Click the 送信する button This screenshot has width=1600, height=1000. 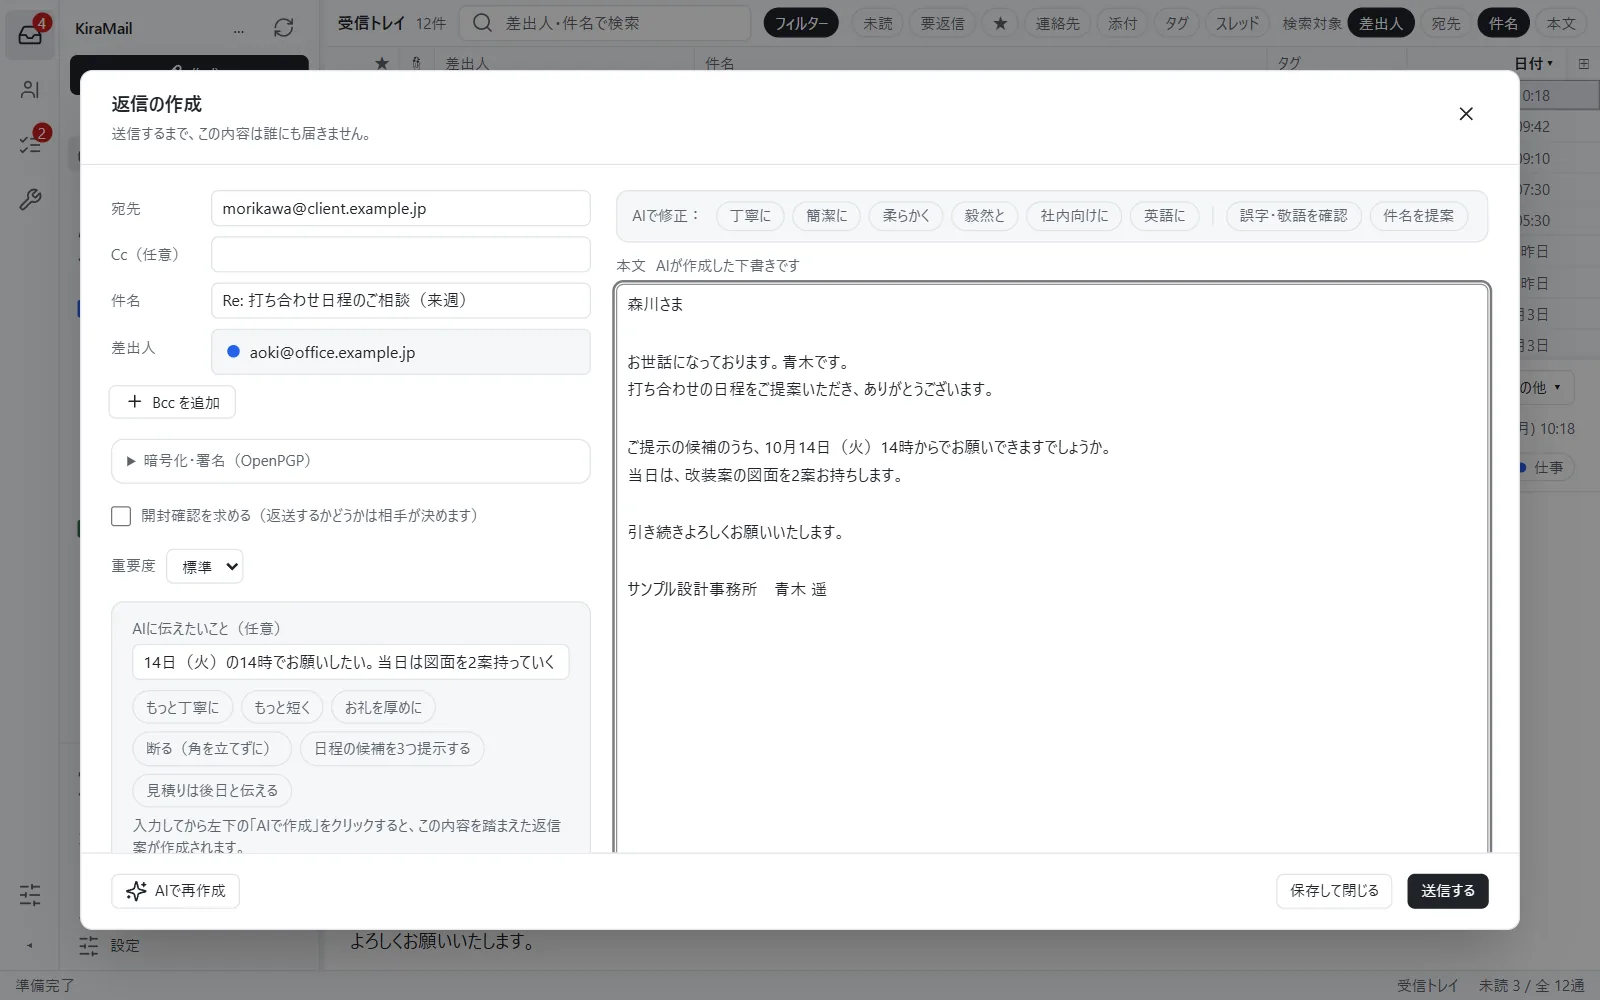tap(1447, 891)
